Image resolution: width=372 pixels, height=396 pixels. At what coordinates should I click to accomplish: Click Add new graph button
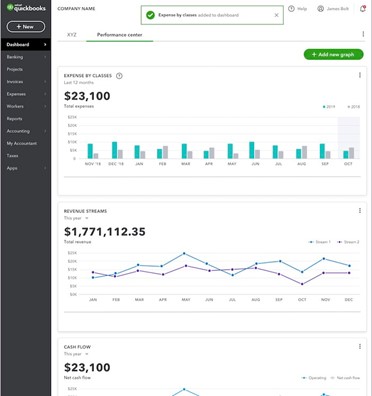coord(333,54)
